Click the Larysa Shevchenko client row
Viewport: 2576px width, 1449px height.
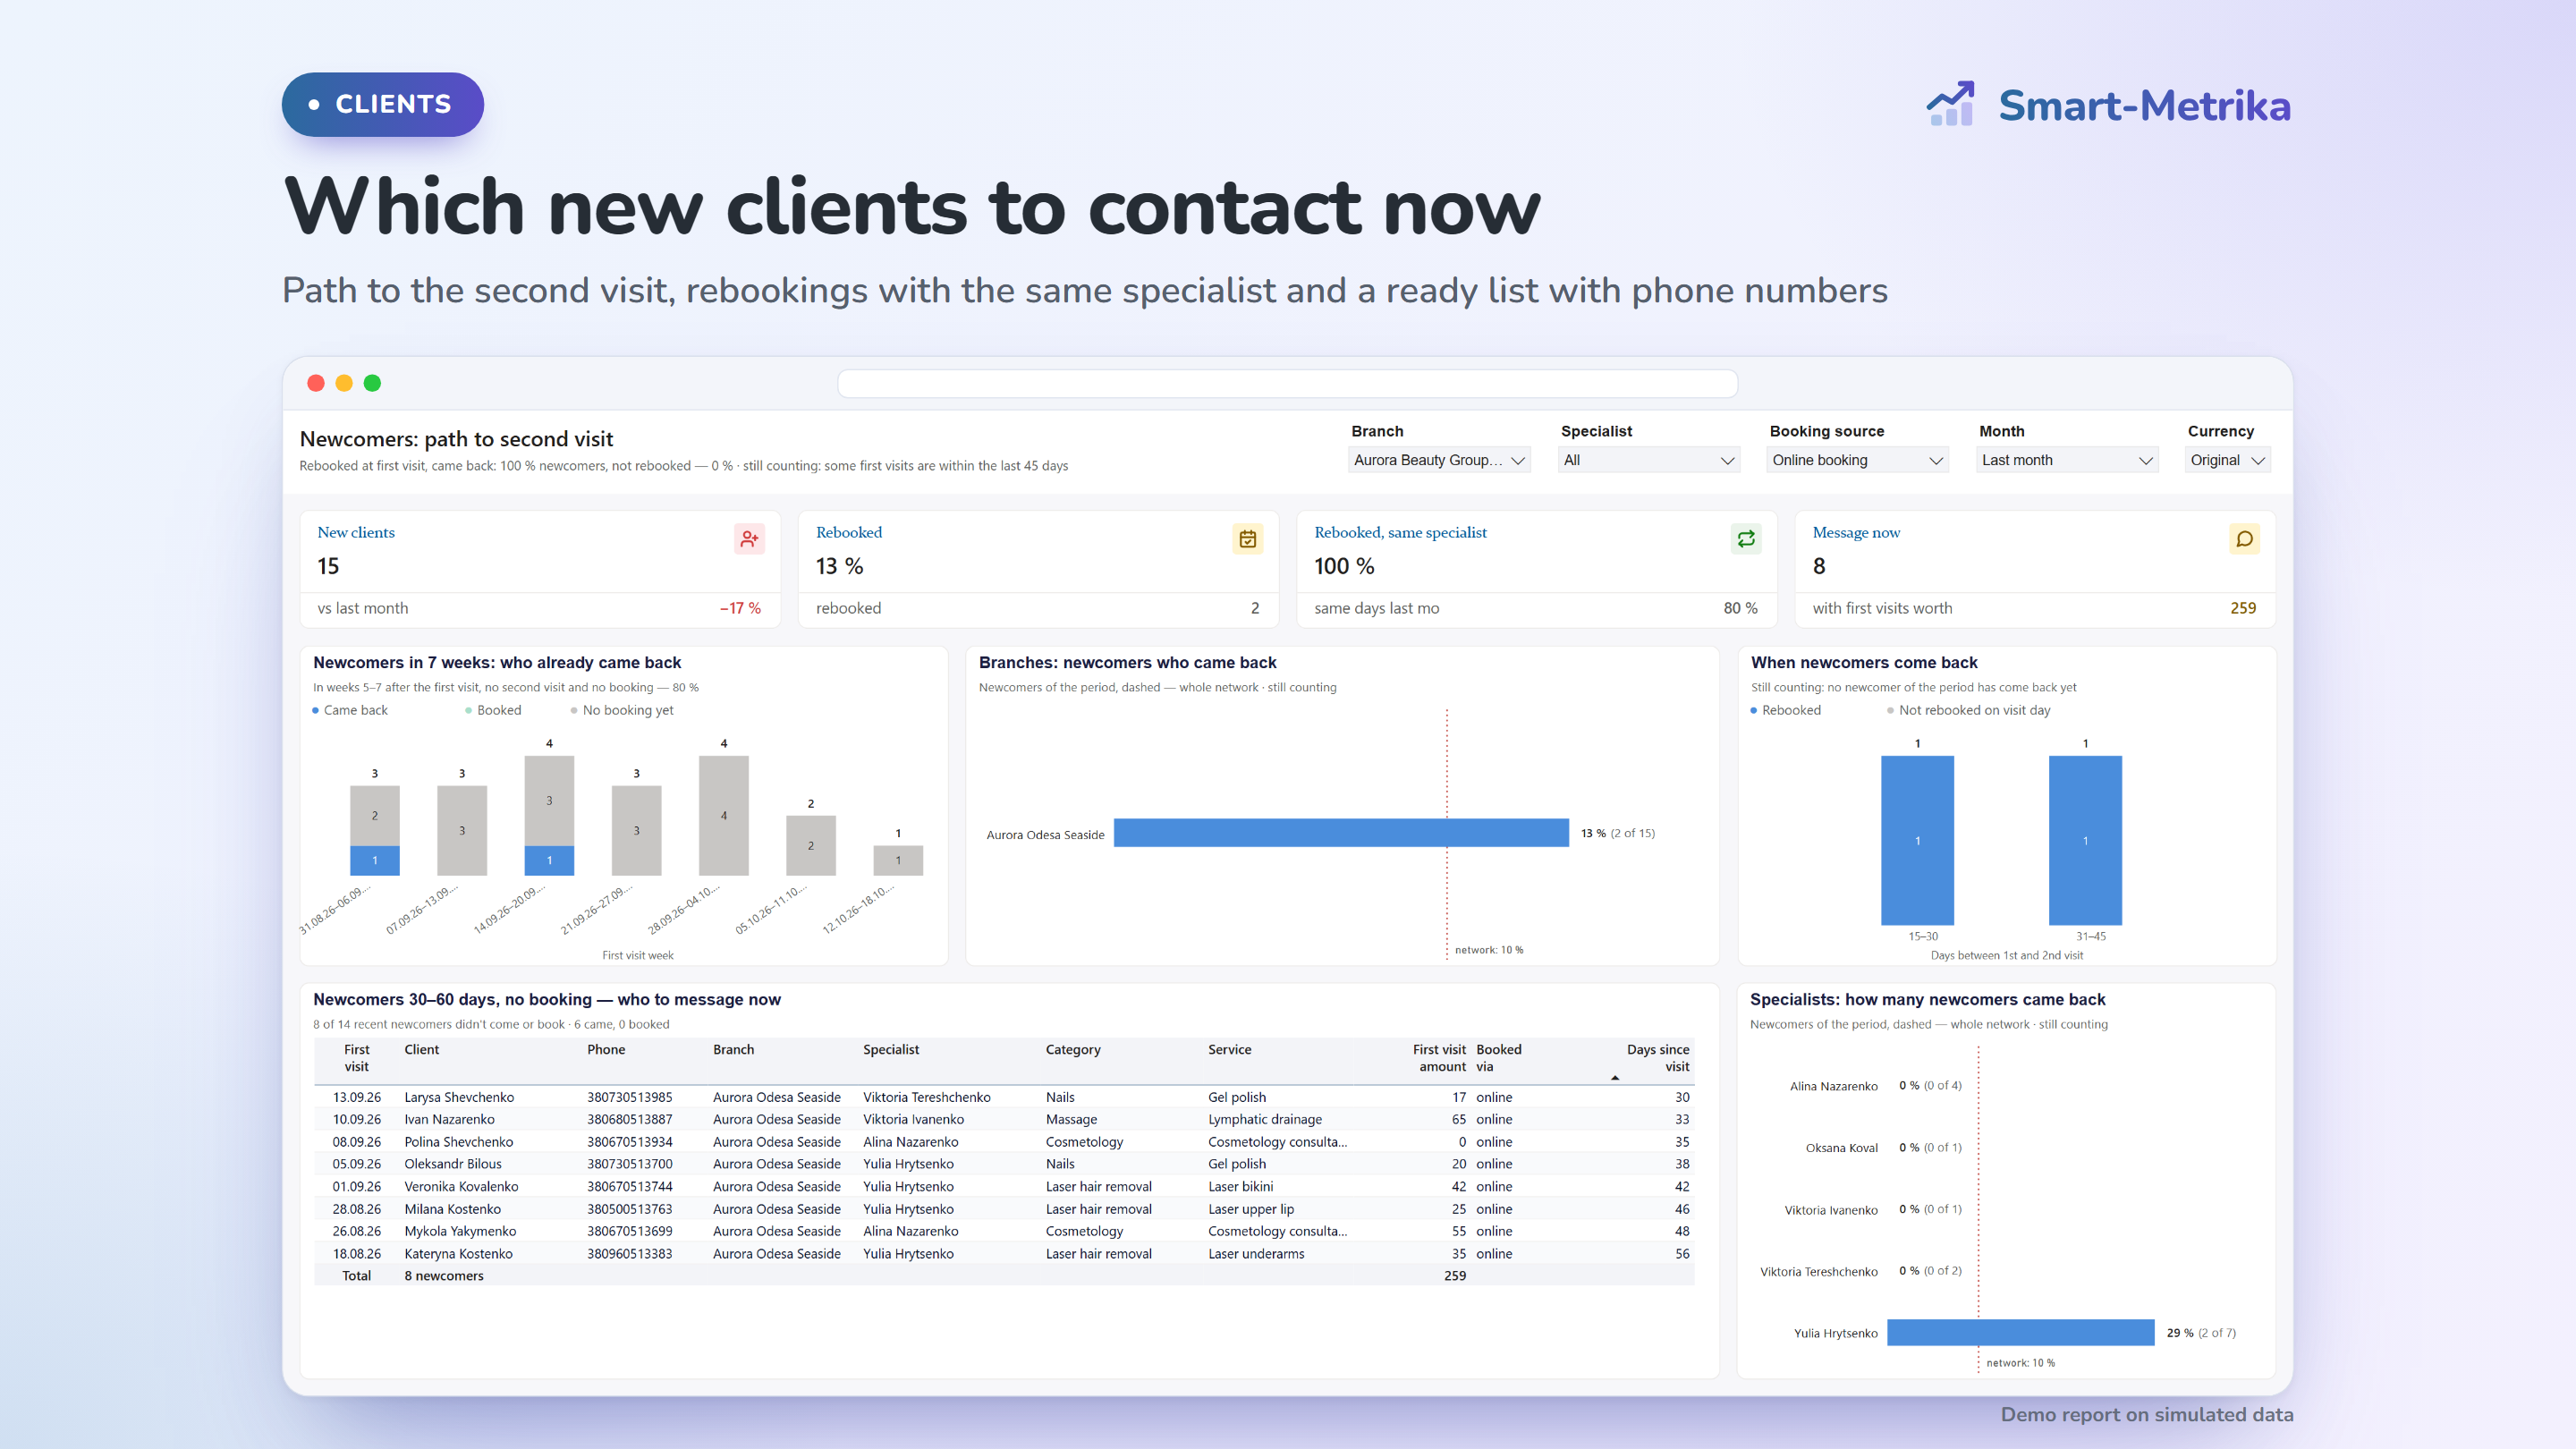1004,1097
